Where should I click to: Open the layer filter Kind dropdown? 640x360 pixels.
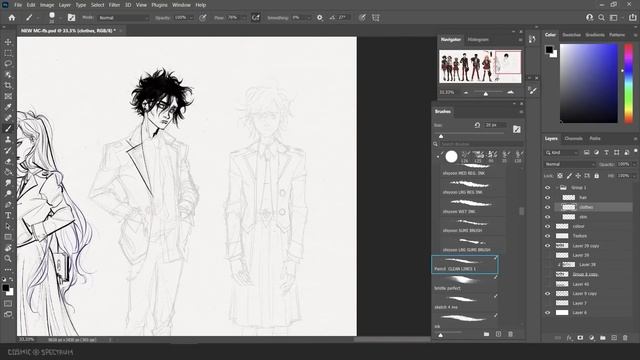click(x=562, y=153)
